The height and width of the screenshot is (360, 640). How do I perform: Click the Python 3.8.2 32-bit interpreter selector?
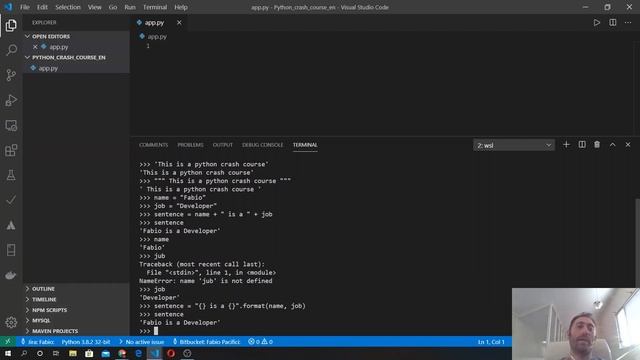[86, 342]
